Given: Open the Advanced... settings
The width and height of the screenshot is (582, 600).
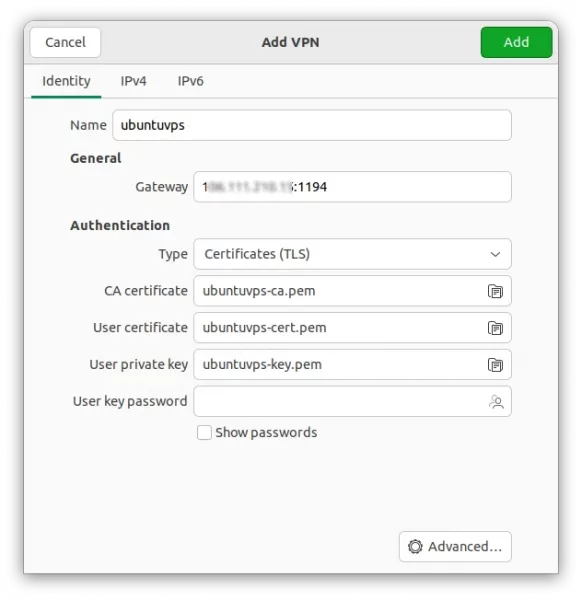Looking at the screenshot, I should 455,546.
